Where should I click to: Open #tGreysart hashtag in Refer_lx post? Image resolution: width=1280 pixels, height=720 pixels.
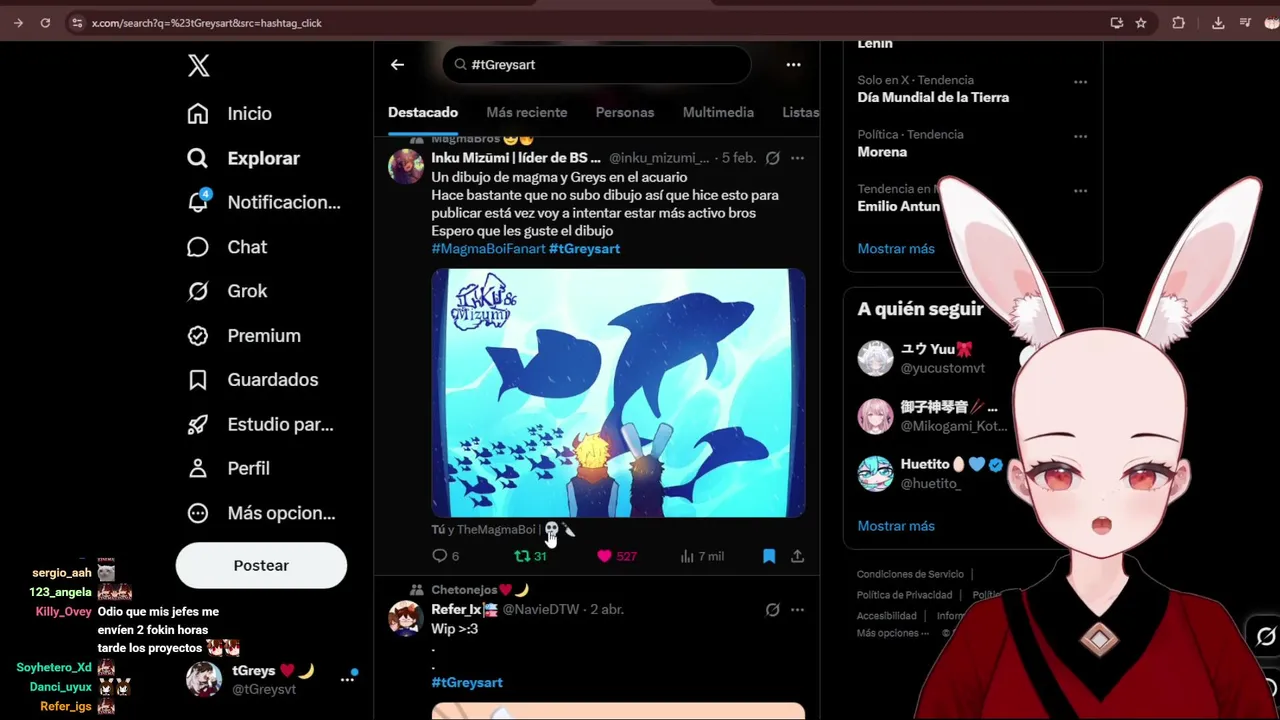(467, 682)
